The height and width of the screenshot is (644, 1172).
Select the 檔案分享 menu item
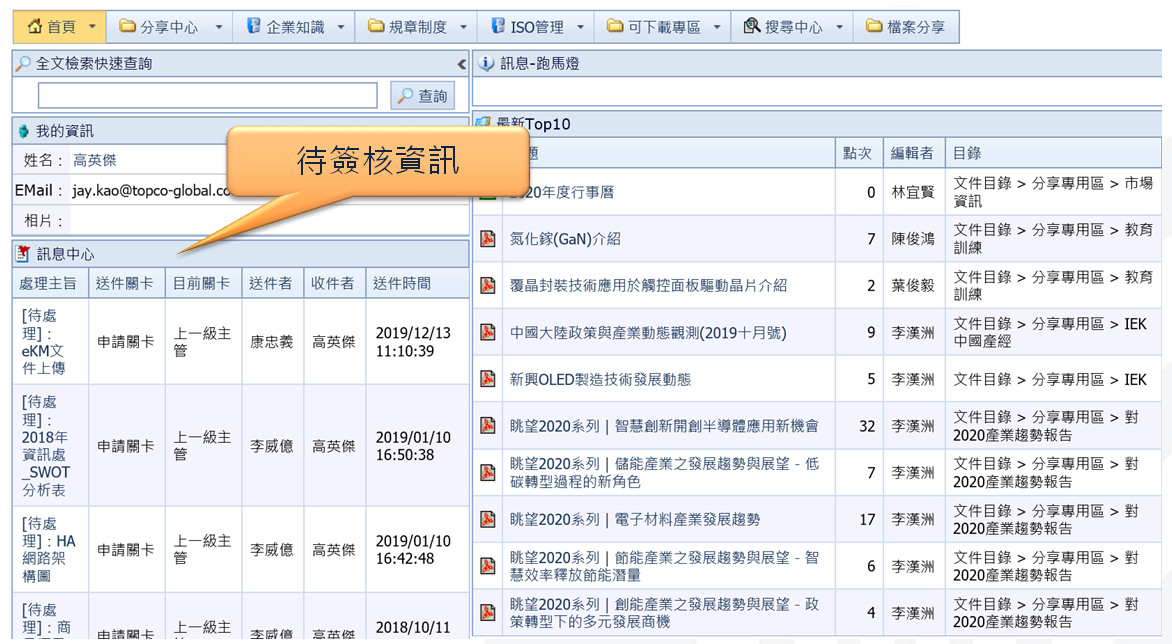coord(906,27)
